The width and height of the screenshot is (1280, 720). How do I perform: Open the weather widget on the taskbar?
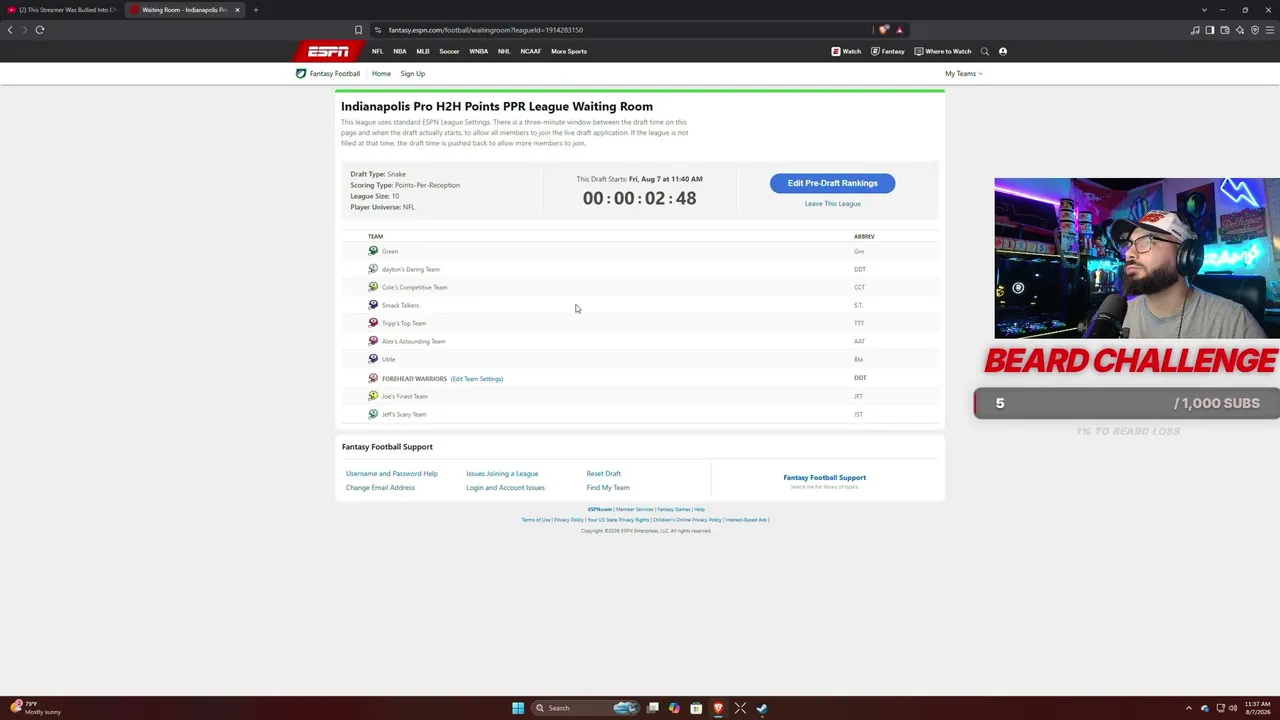[x=36, y=708]
